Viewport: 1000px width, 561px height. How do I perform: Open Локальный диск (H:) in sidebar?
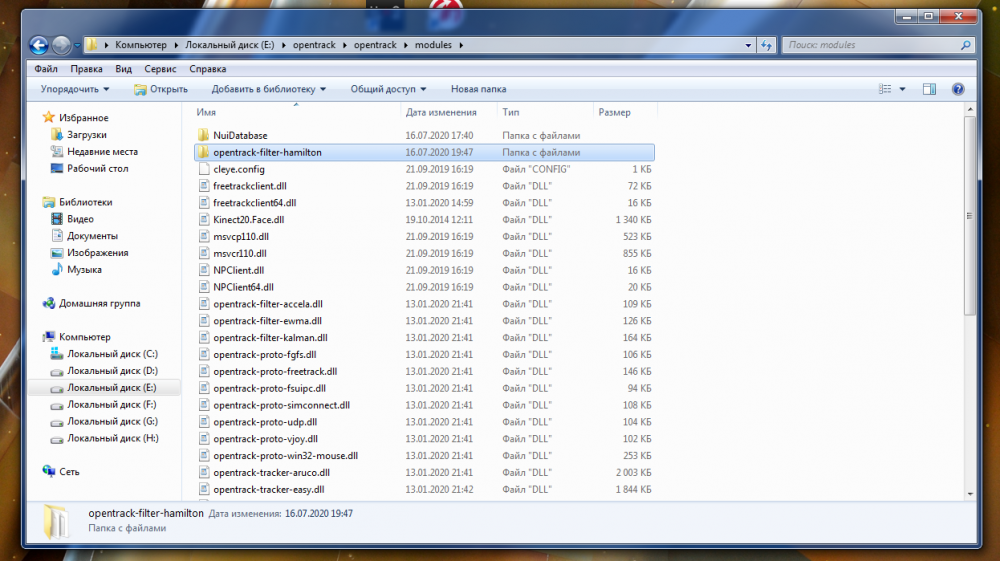click(113, 438)
